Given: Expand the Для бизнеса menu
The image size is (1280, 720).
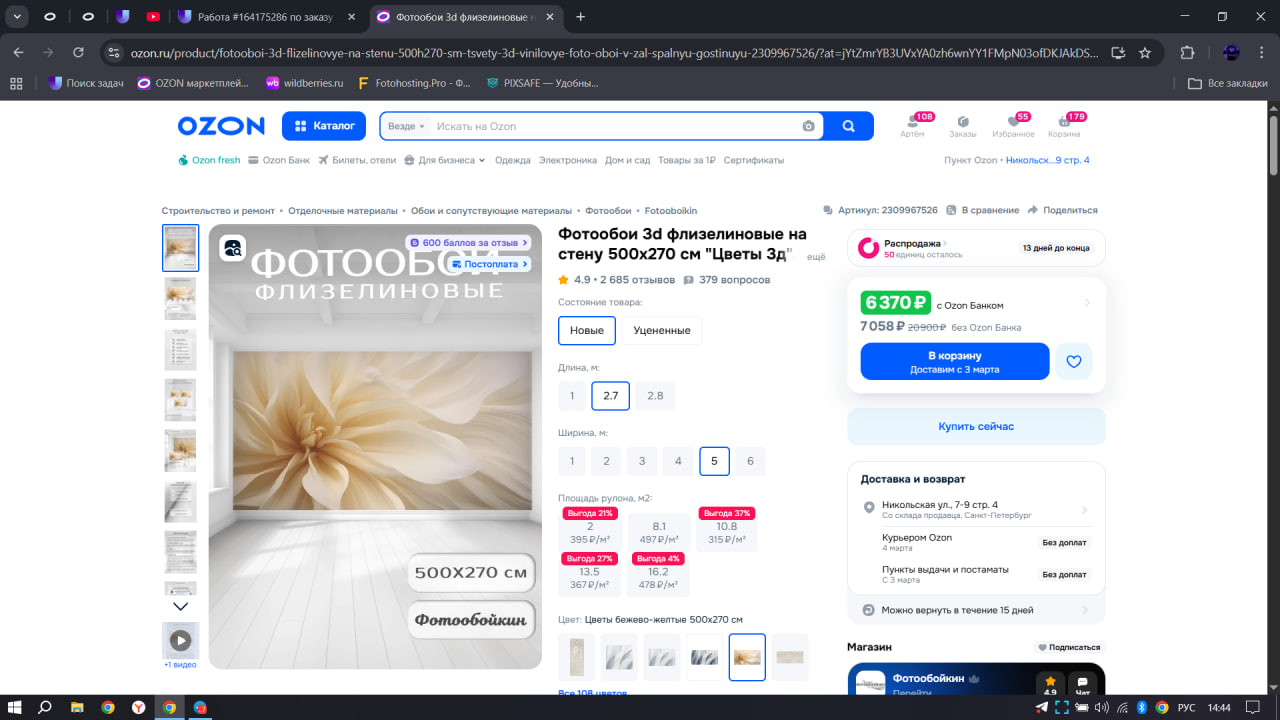Looking at the screenshot, I should click(445, 160).
